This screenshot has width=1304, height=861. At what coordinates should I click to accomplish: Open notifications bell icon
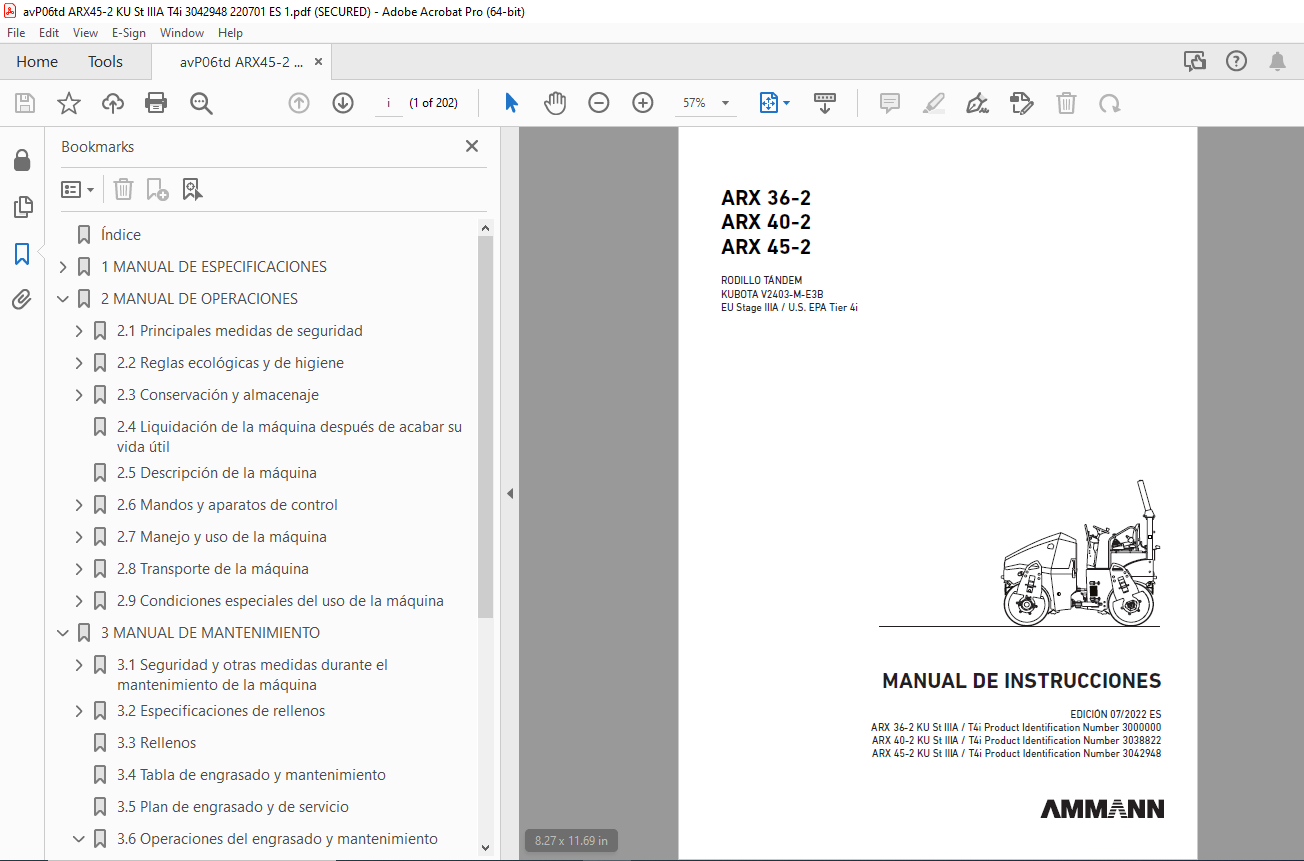tap(1278, 61)
